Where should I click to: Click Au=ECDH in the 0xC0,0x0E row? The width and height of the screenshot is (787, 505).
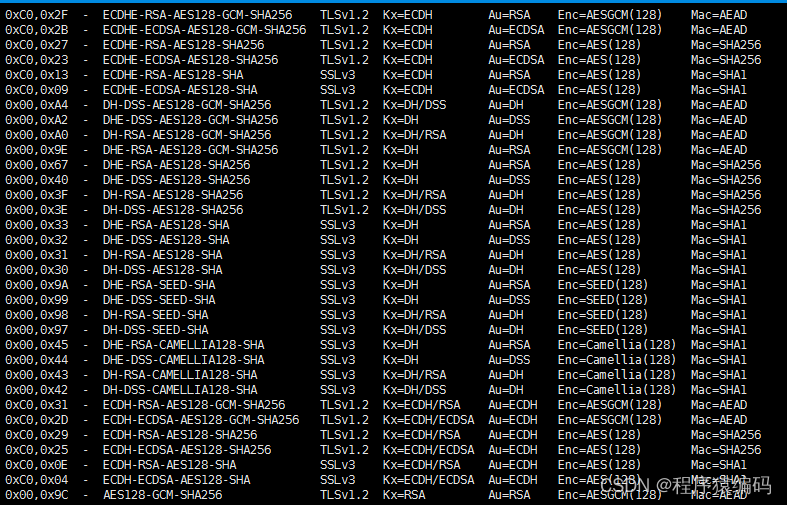[512, 465]
